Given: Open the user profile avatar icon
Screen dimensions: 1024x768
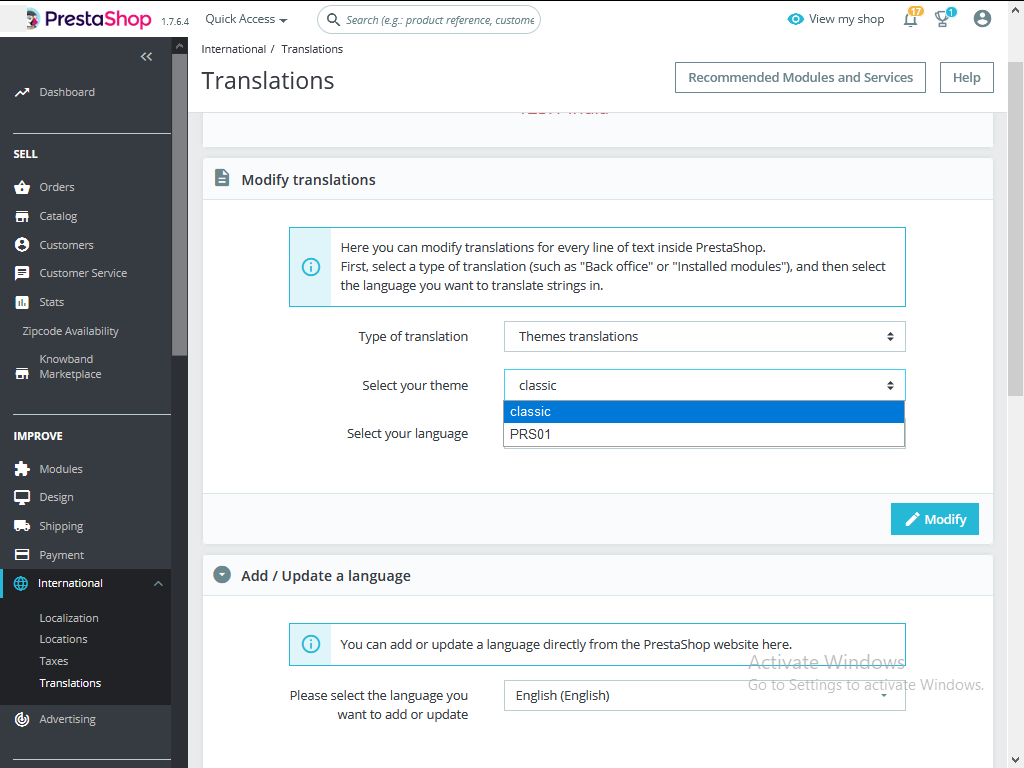Looking at the screenshot, I should click(x=982, y=19).
